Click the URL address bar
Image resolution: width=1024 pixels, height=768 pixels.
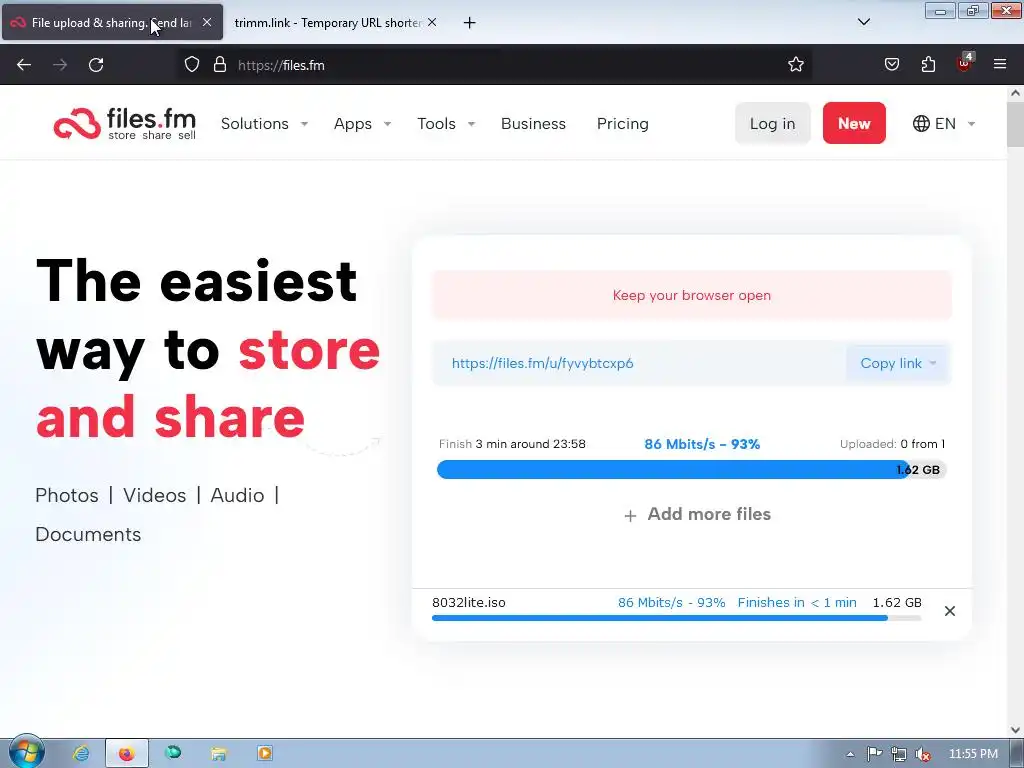coord(496,65)
